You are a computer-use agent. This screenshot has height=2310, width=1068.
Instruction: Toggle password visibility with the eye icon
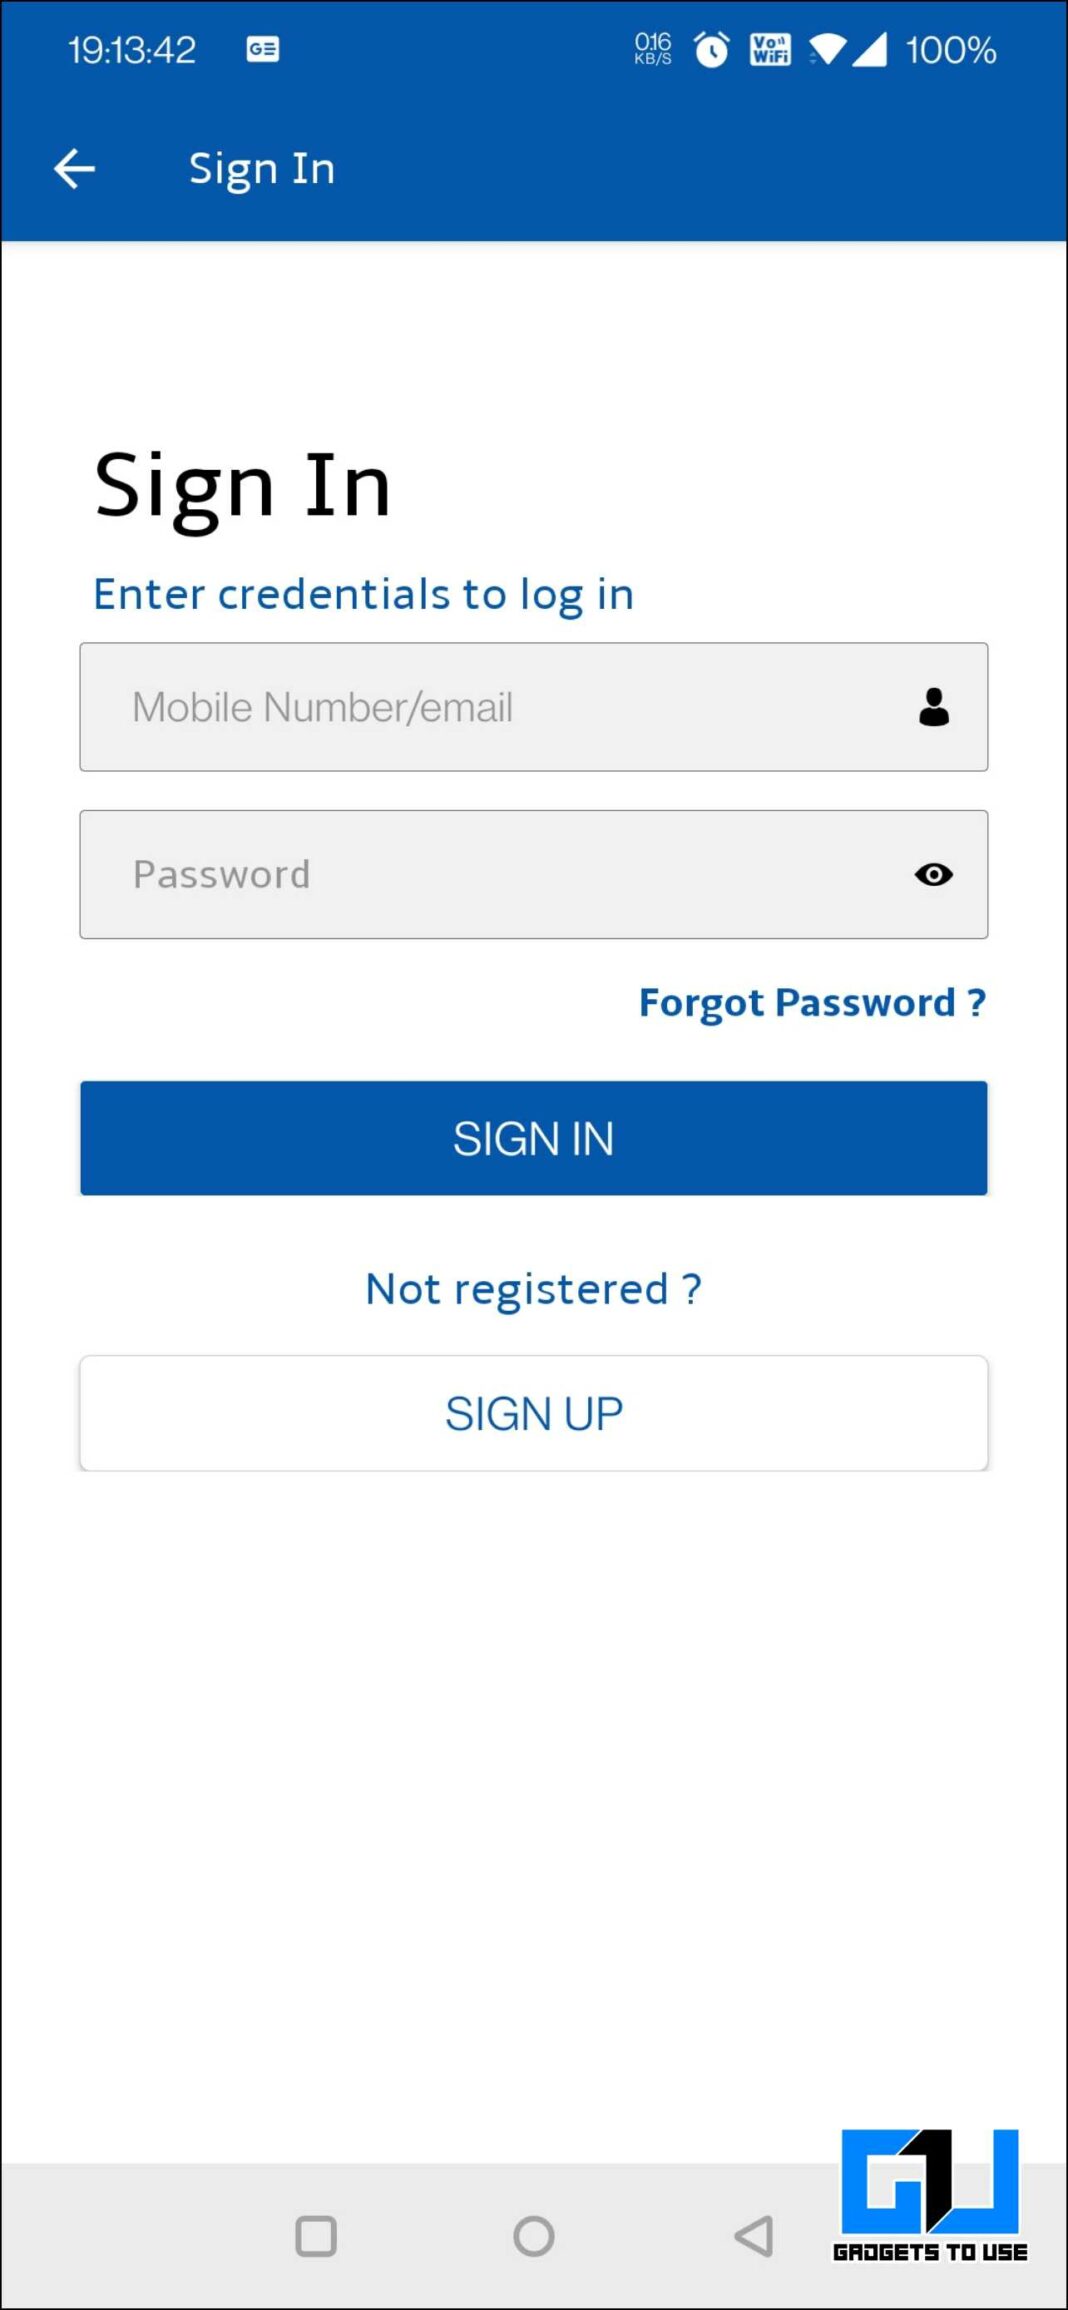tap(932, 874)
